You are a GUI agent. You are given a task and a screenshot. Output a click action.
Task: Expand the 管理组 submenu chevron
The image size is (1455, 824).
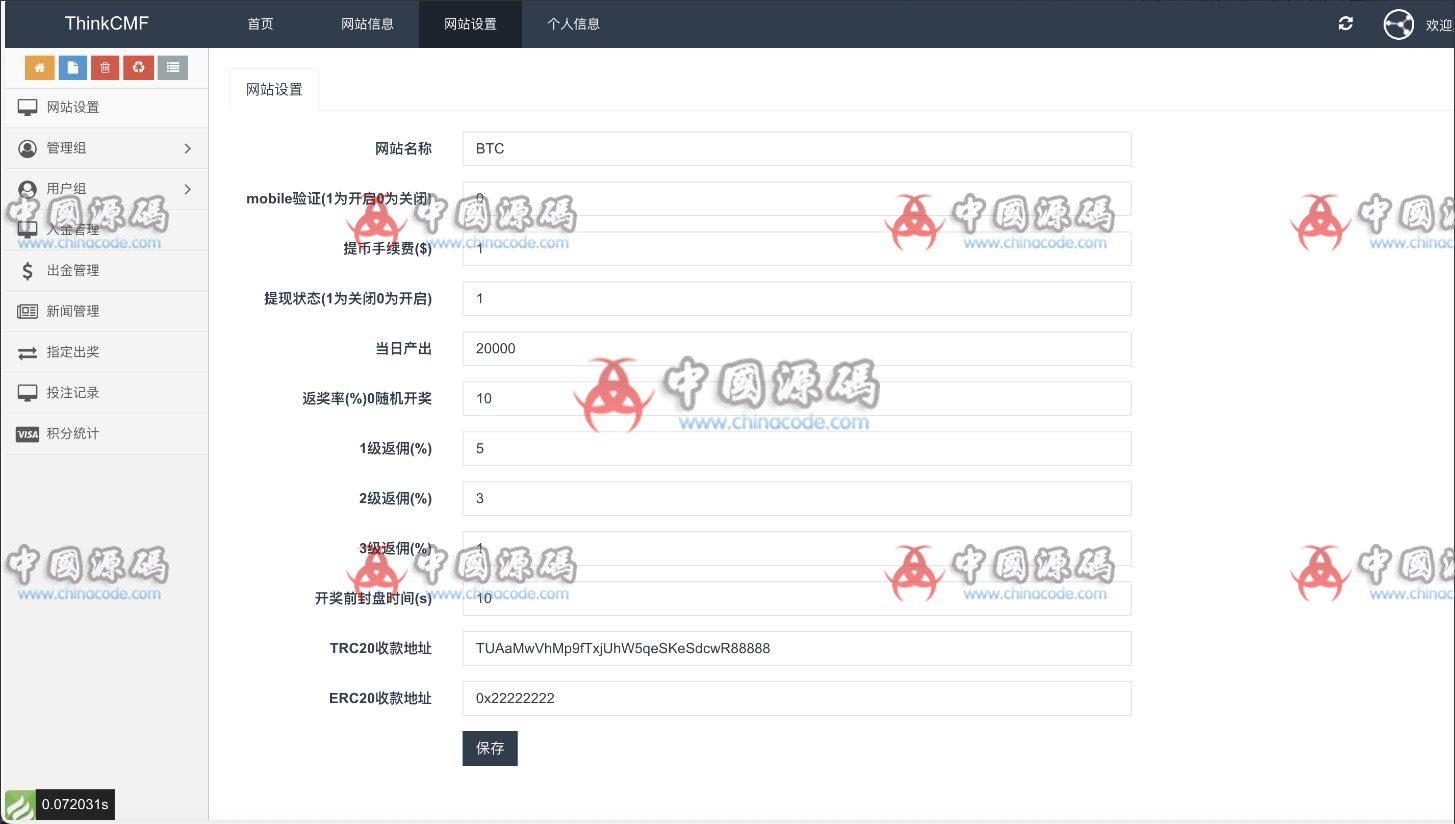(x=188, y=148)
